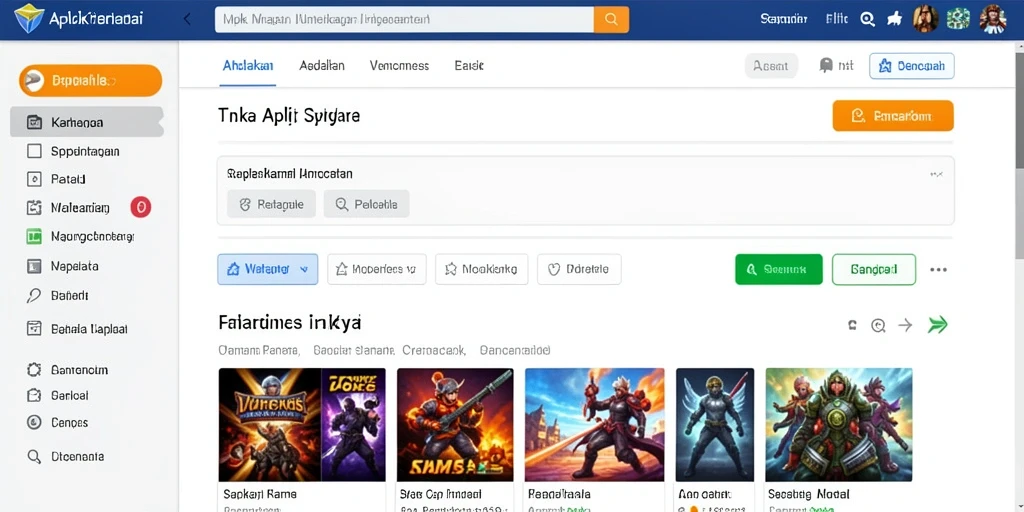Switch to the Aedallan tab
1024x512 pixels.
pyautogui.click(x=322, y=65)
